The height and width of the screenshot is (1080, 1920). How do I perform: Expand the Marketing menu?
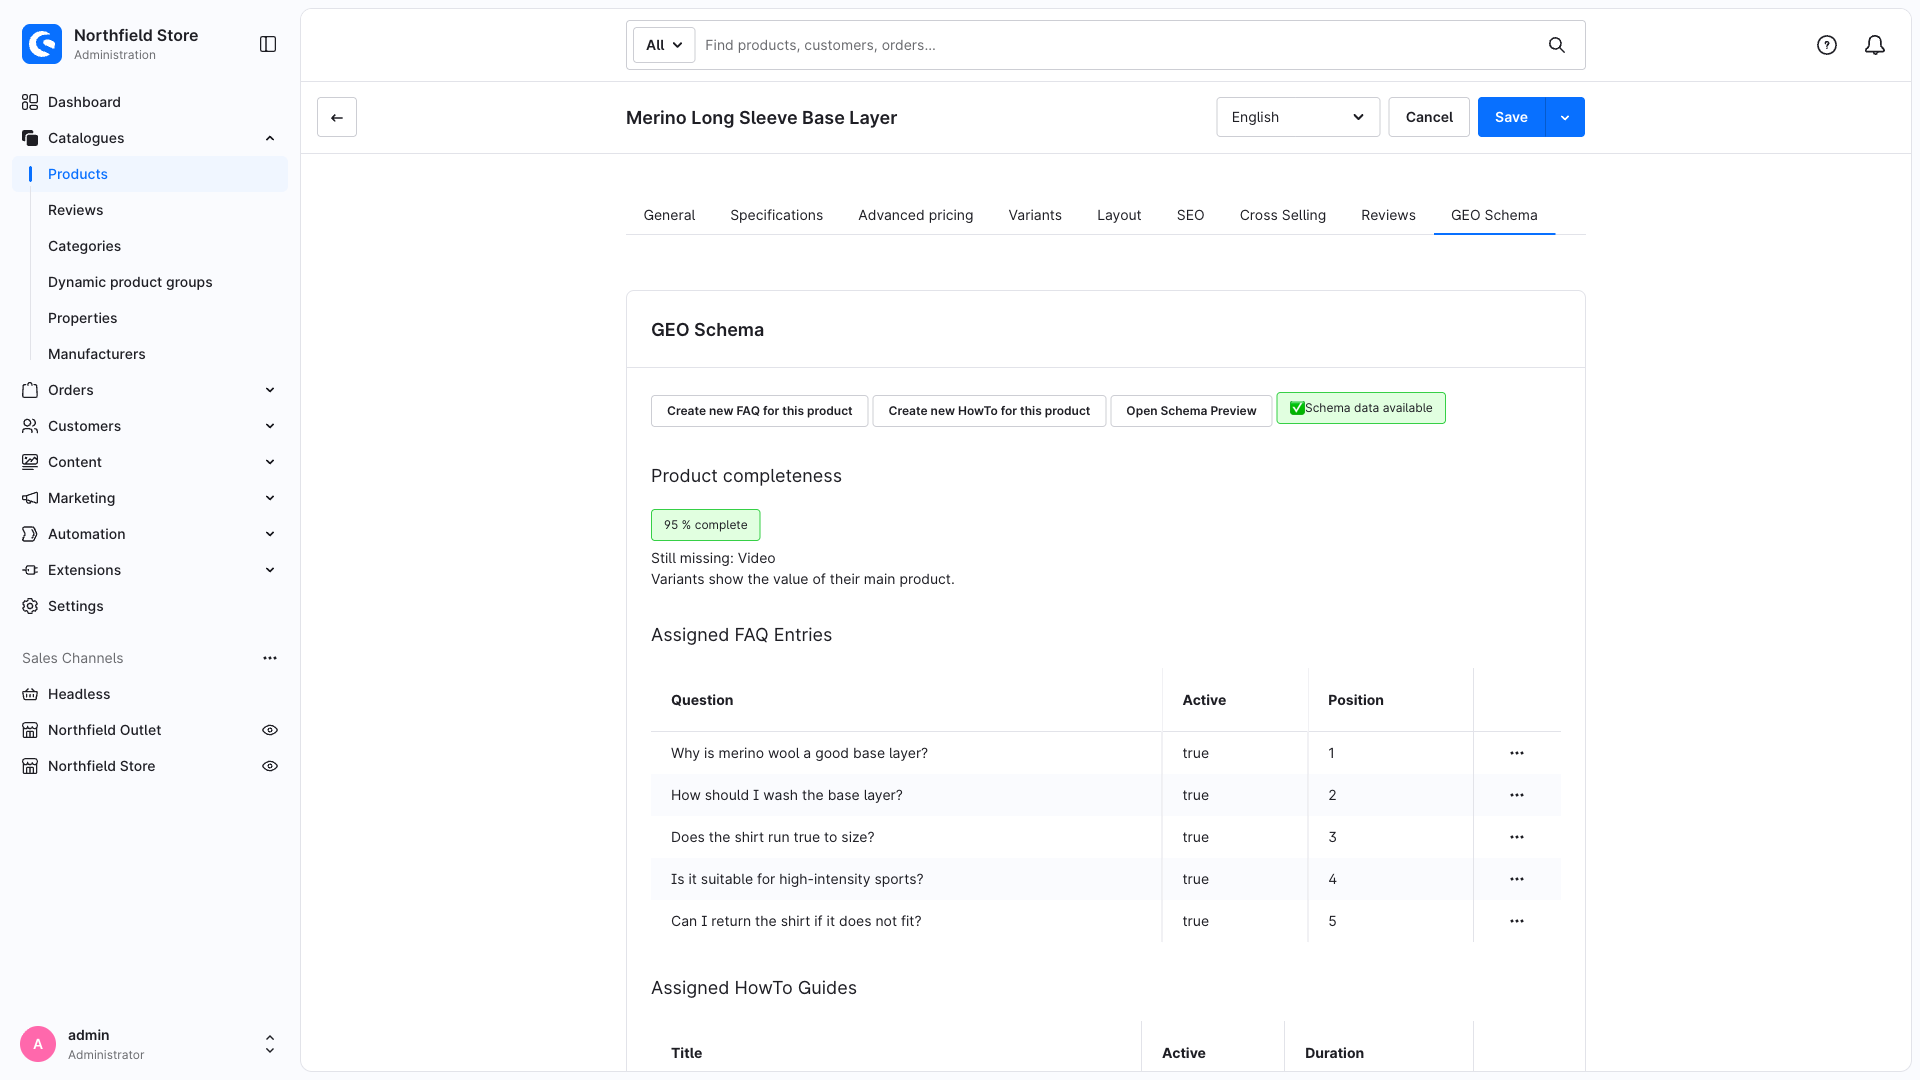(x=270, y=498)
